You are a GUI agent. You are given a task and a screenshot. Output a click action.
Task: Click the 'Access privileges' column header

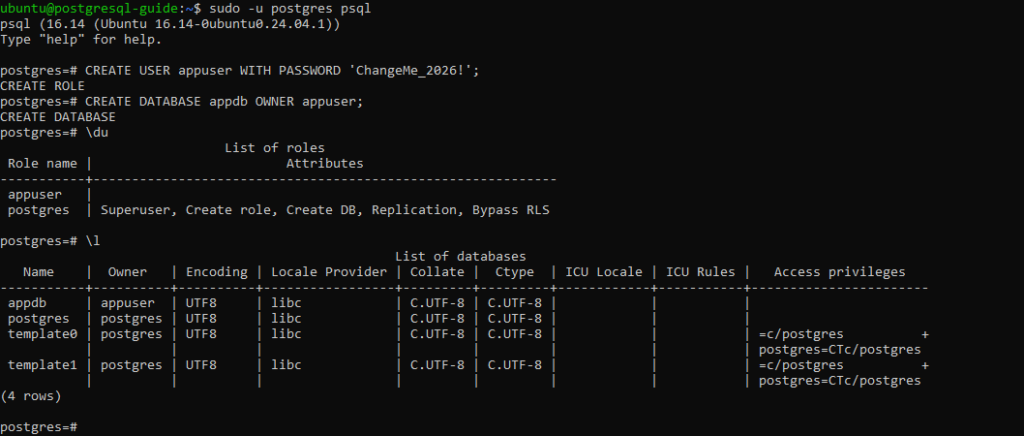tap(839, 272)
